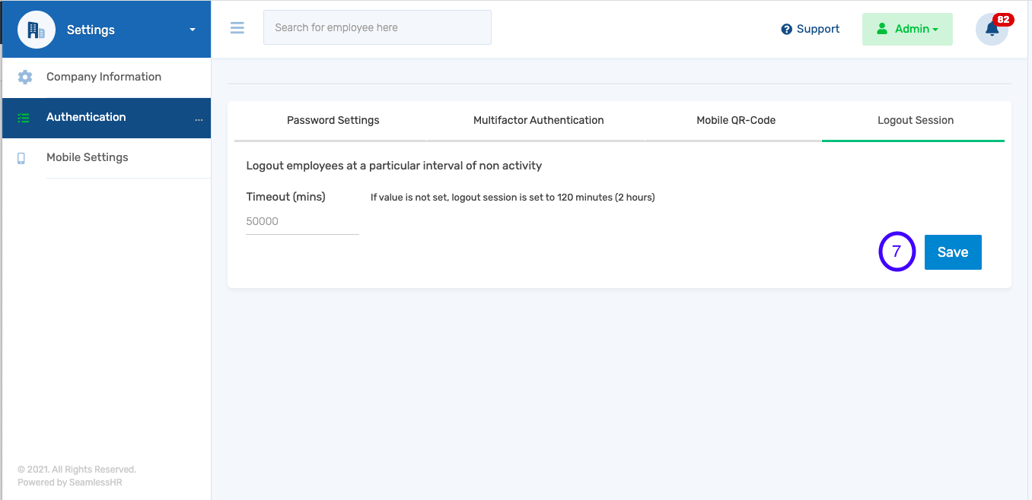
Task: Select the Mobile QR-Code tab
Action: (x=736, y=120)
